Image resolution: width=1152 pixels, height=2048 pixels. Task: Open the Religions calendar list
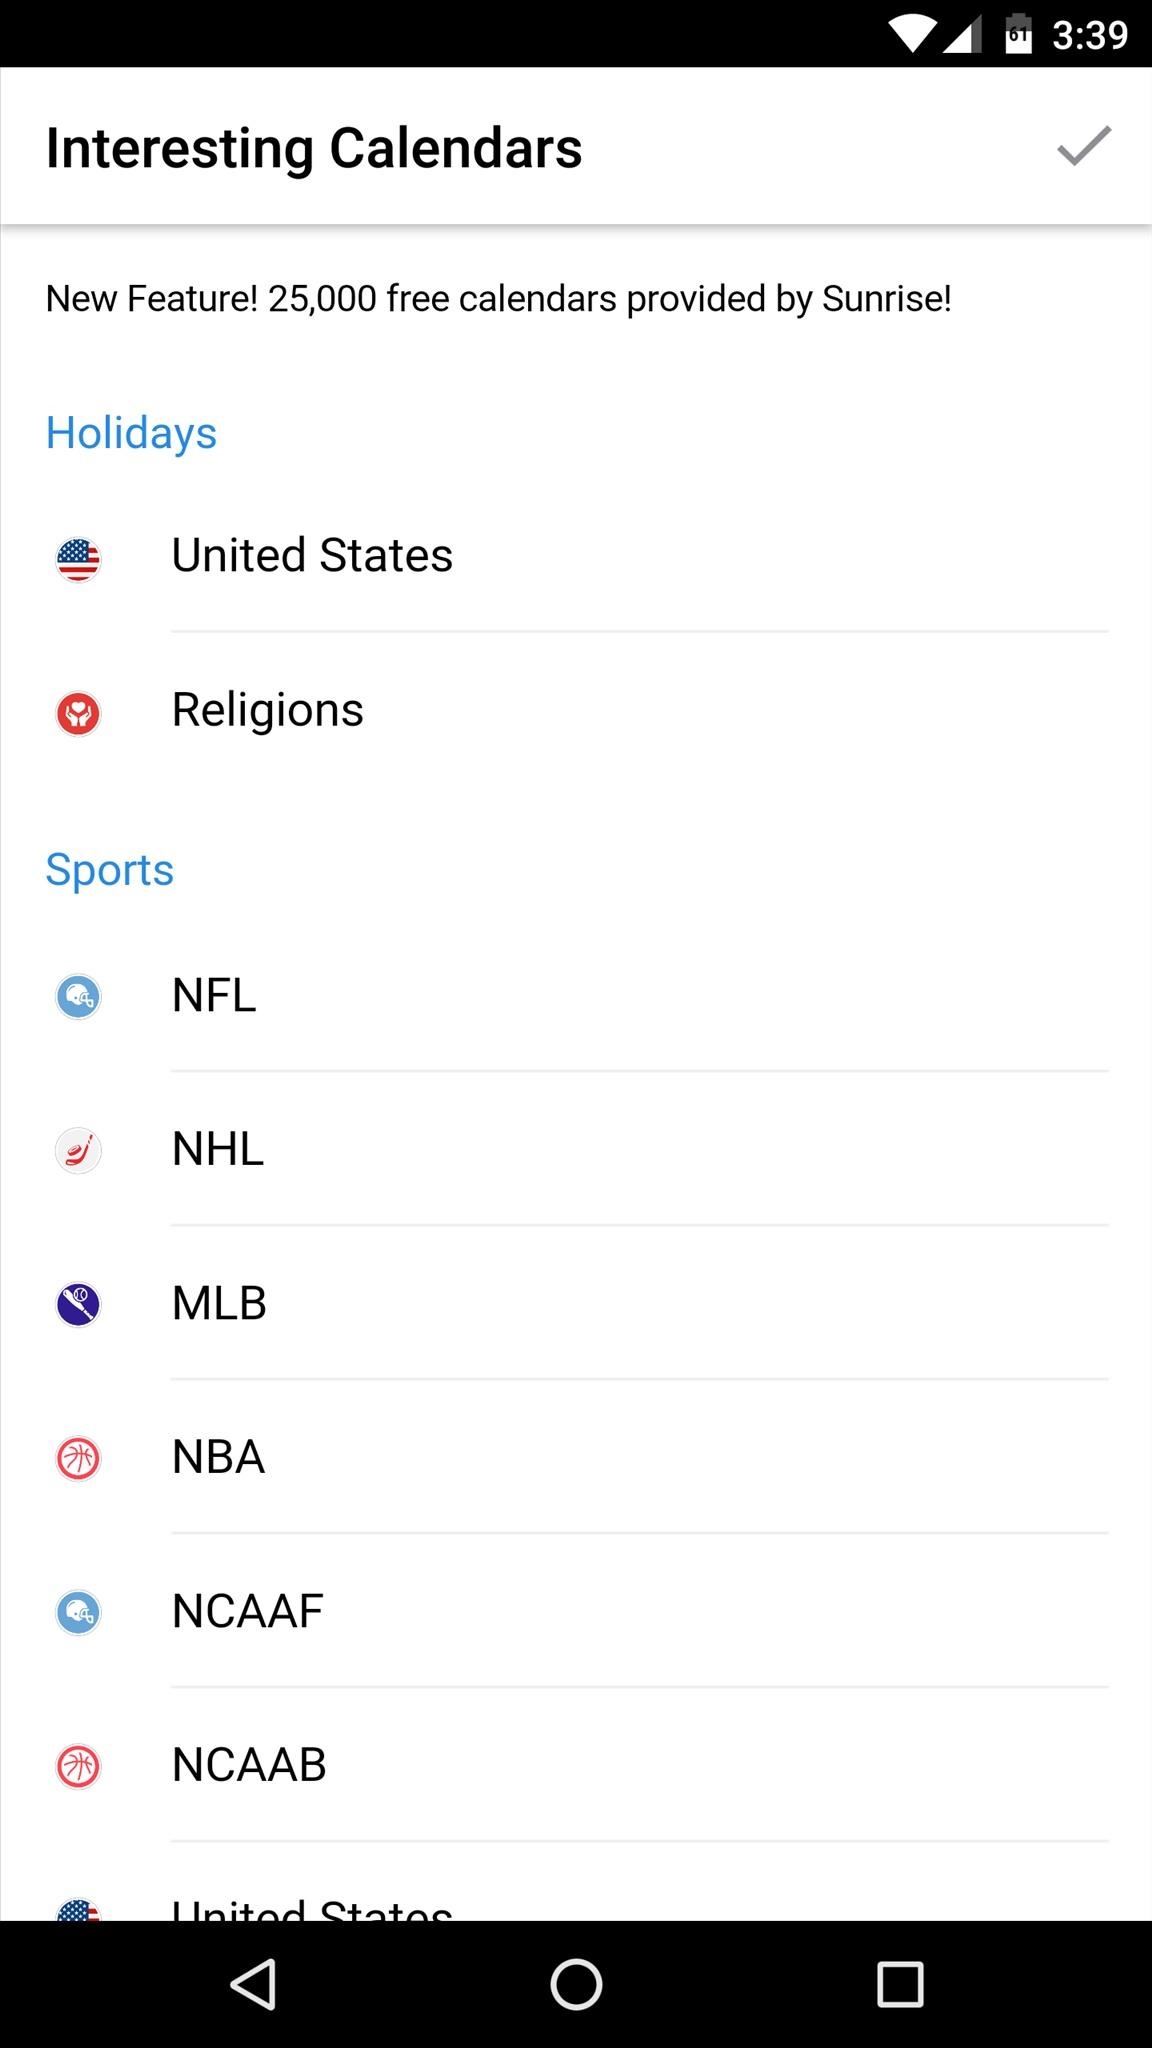[576, 710]
